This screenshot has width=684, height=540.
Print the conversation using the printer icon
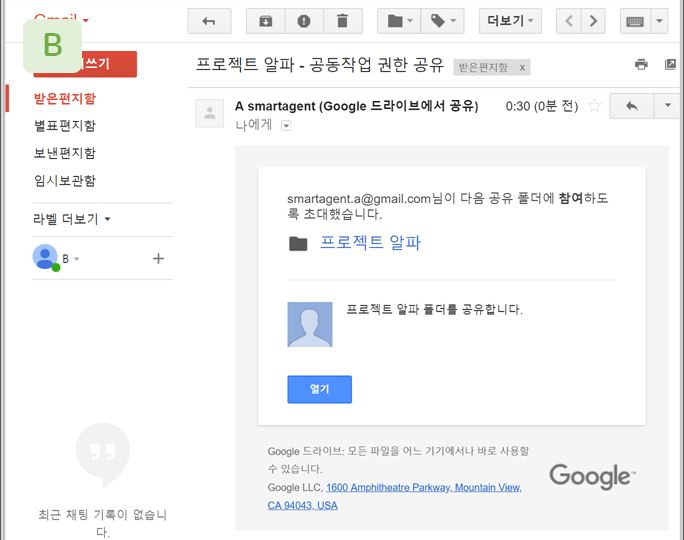click(x=641, y=65)
